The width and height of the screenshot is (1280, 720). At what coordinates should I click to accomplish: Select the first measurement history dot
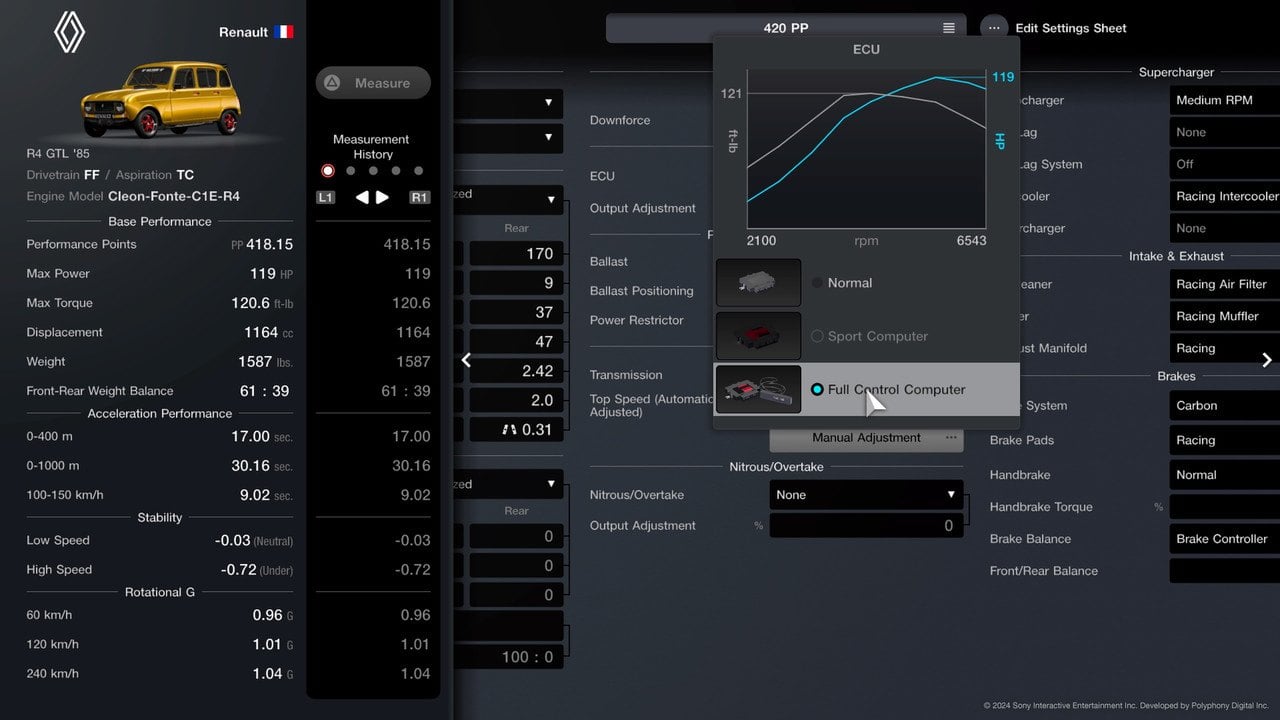327,171
